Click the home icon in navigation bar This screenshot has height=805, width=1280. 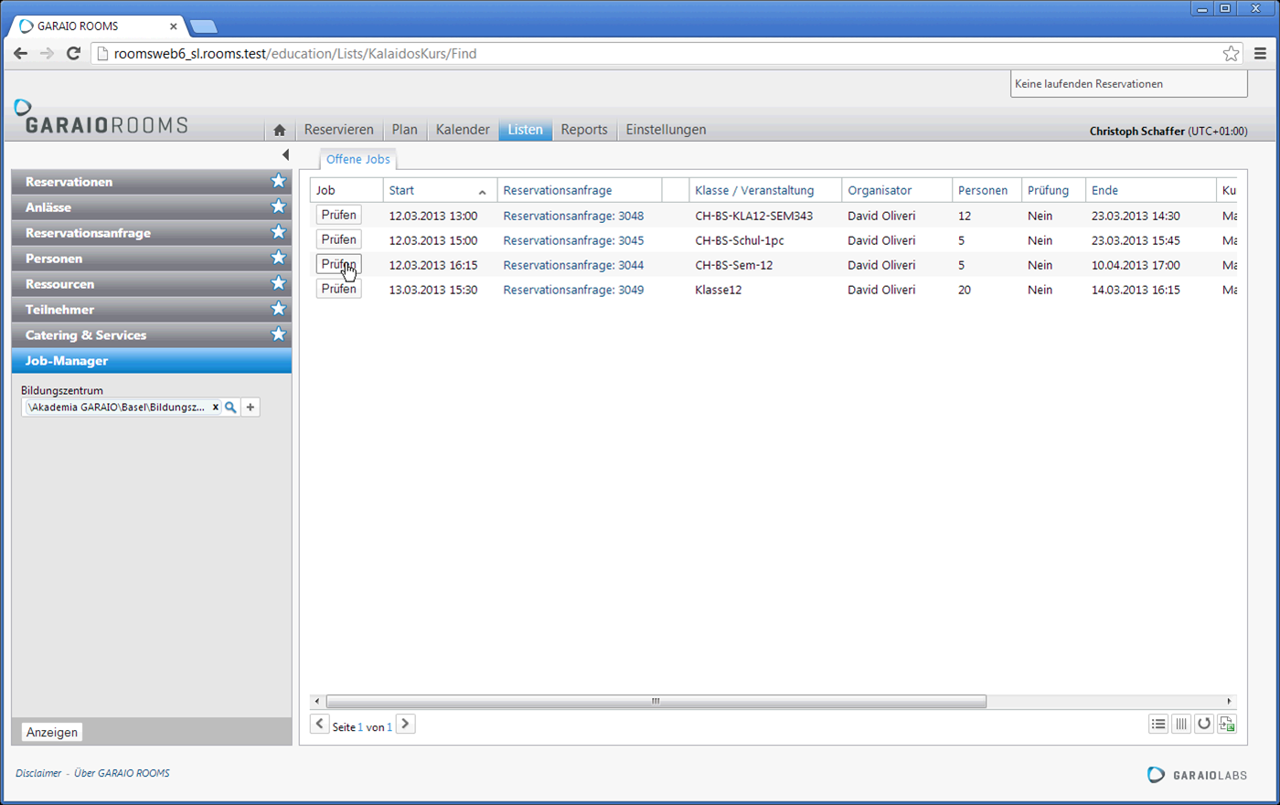coord(280,130)
